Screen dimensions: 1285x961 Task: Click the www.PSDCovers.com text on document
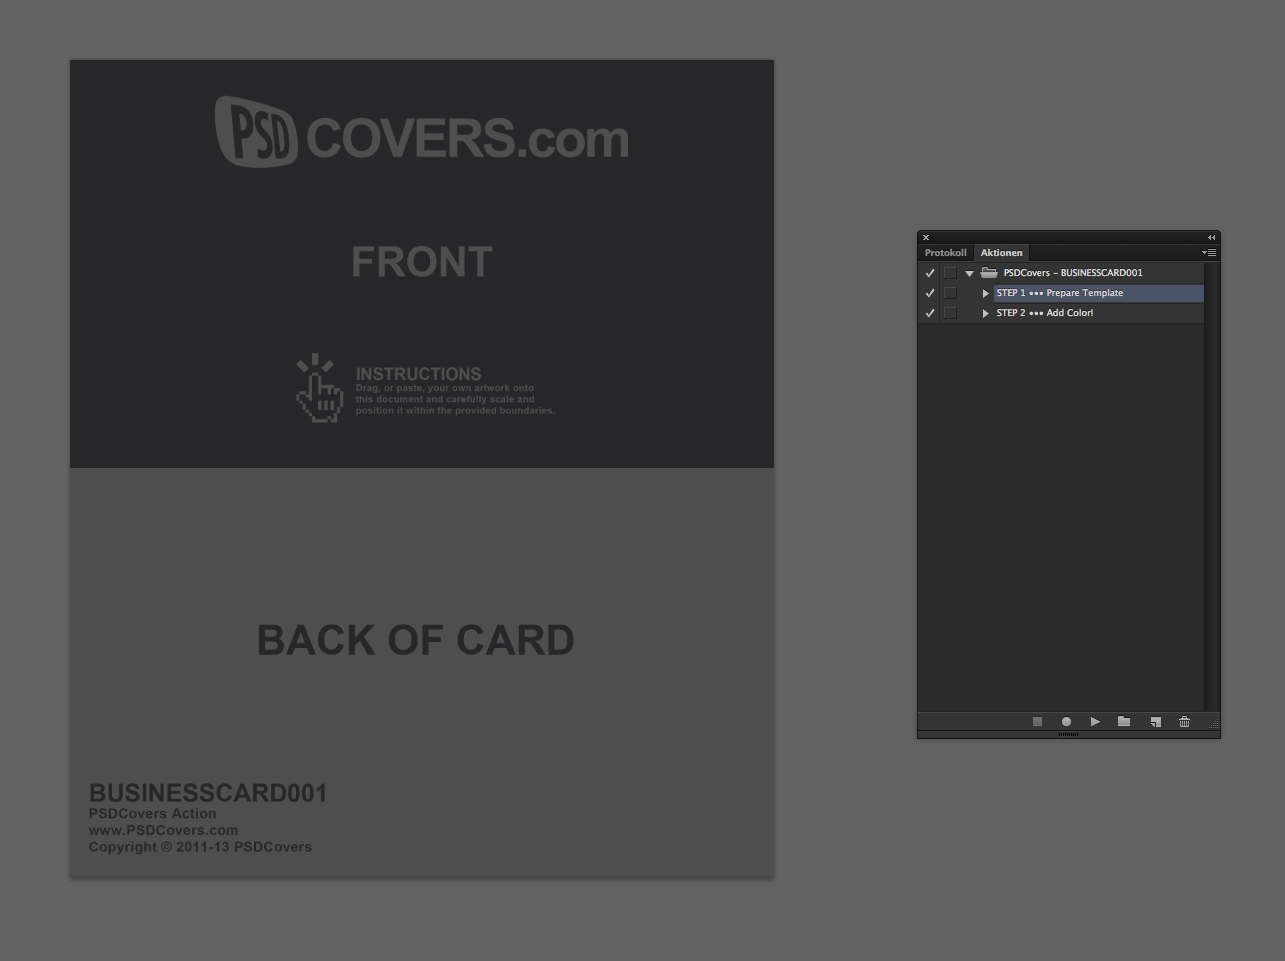(x=163, y=830)
